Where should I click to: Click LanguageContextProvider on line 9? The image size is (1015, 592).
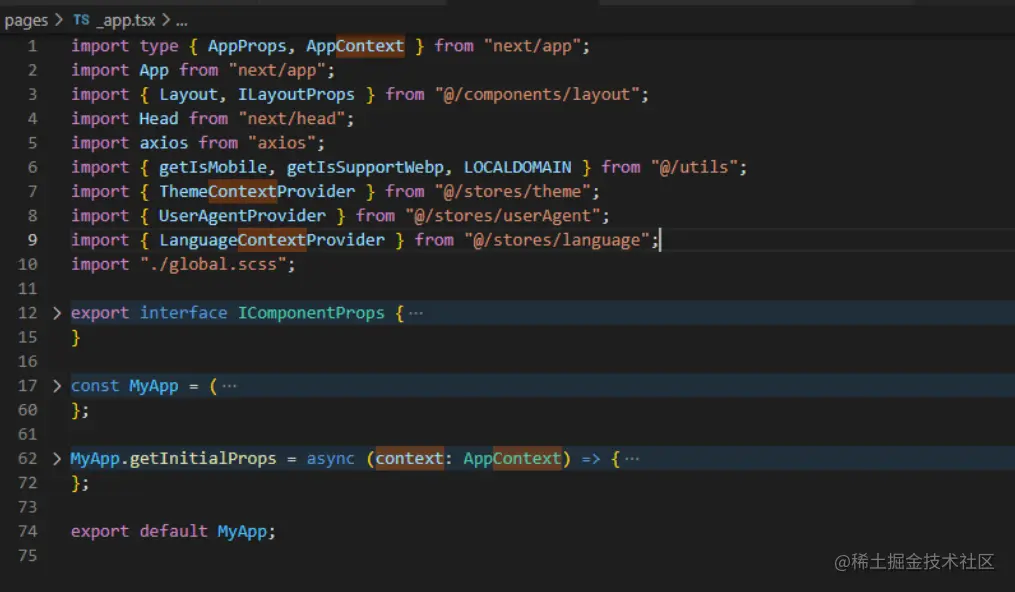coord(272,240)
